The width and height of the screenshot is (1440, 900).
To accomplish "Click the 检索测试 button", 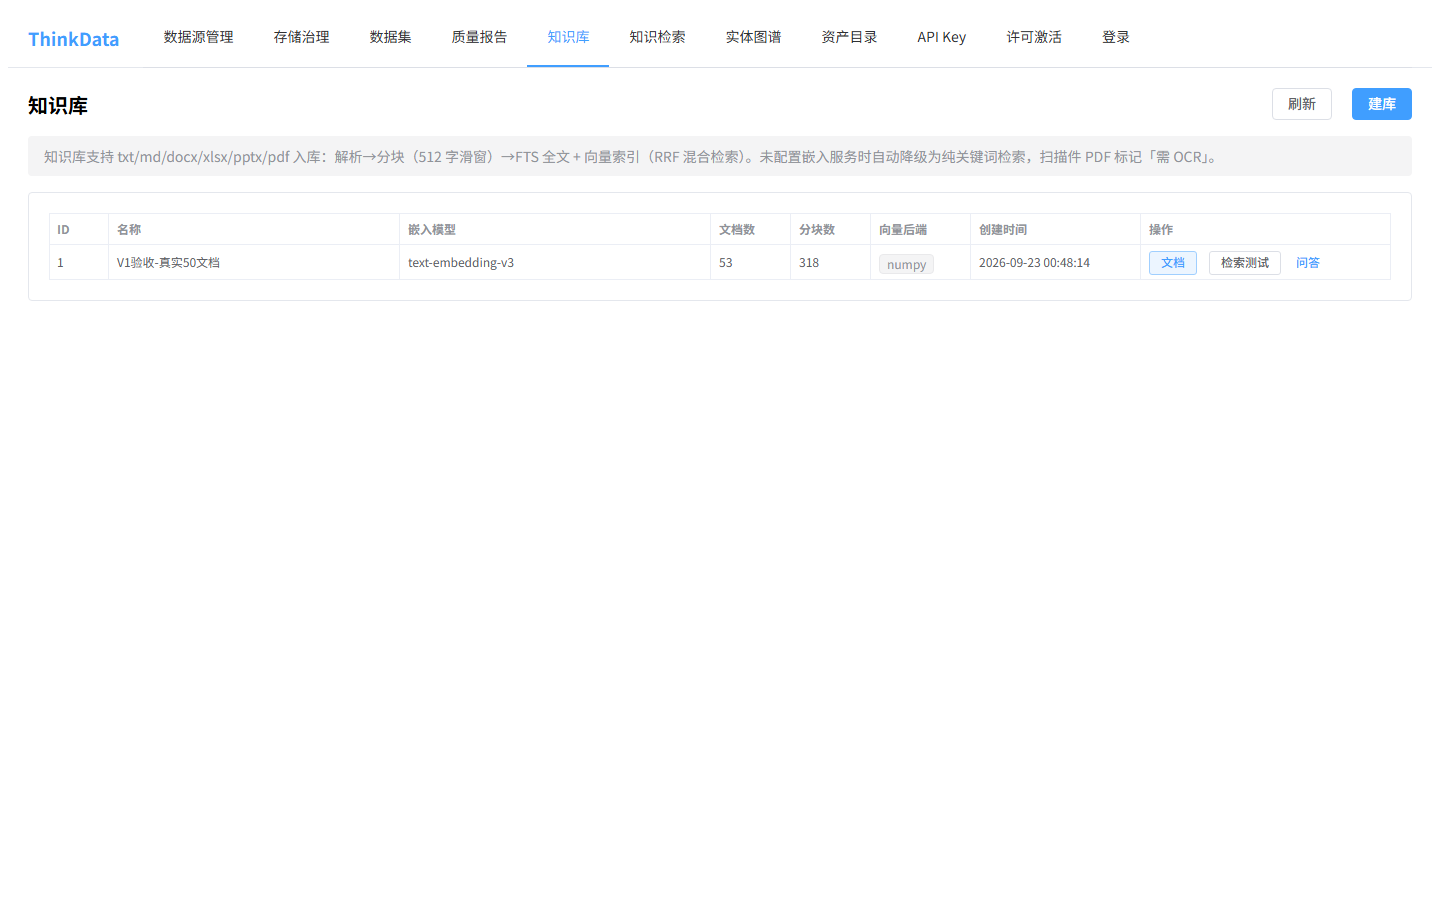I will point(1244,263).
